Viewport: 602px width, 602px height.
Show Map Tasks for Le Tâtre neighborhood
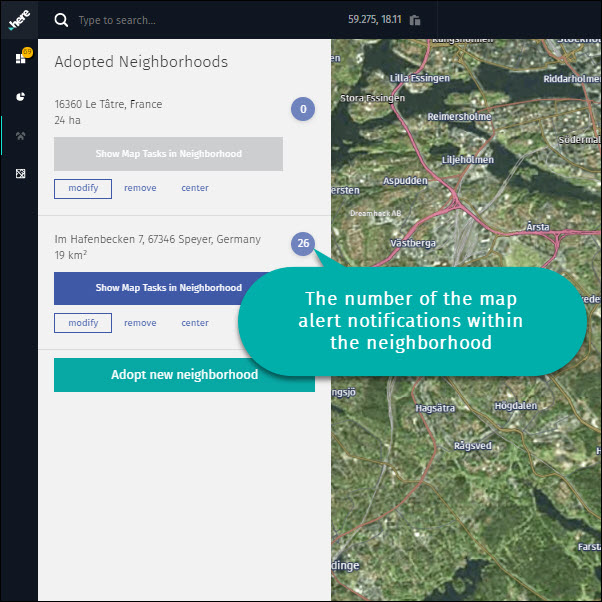(169, 154)
